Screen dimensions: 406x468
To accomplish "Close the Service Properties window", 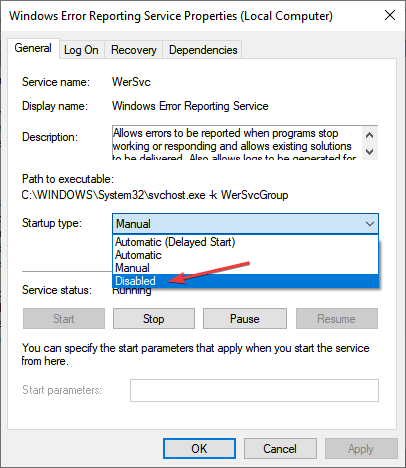I will point(390,15).
